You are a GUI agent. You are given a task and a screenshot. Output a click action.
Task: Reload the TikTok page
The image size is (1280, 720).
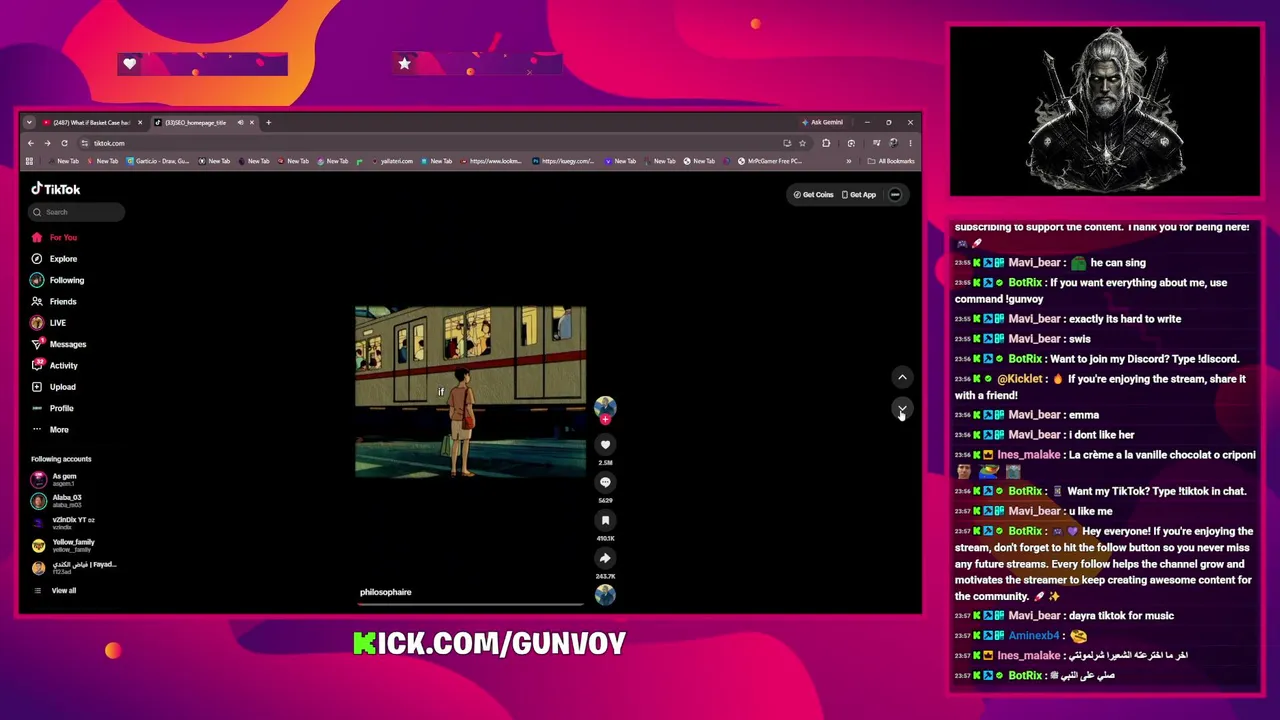64,143
